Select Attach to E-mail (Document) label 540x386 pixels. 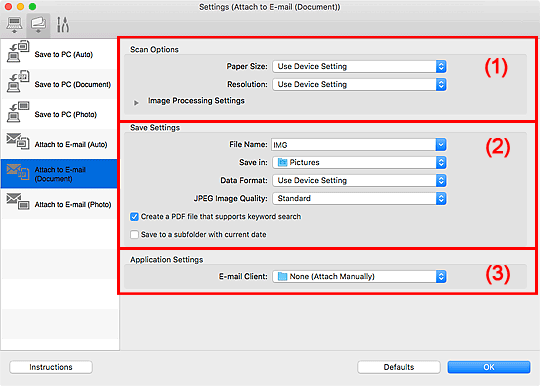tap(60, 174)
